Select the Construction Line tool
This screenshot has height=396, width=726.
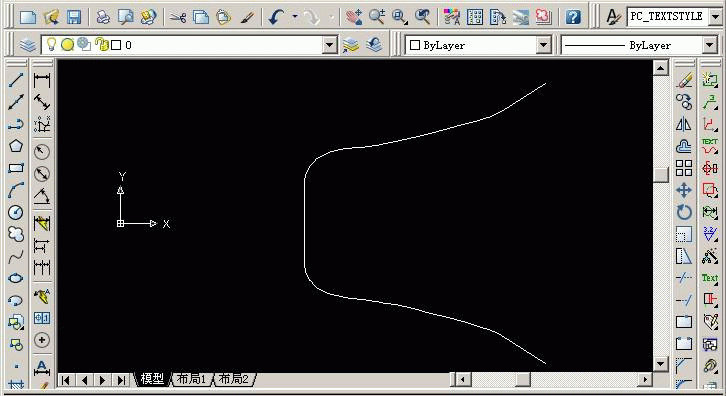point(16,102)
